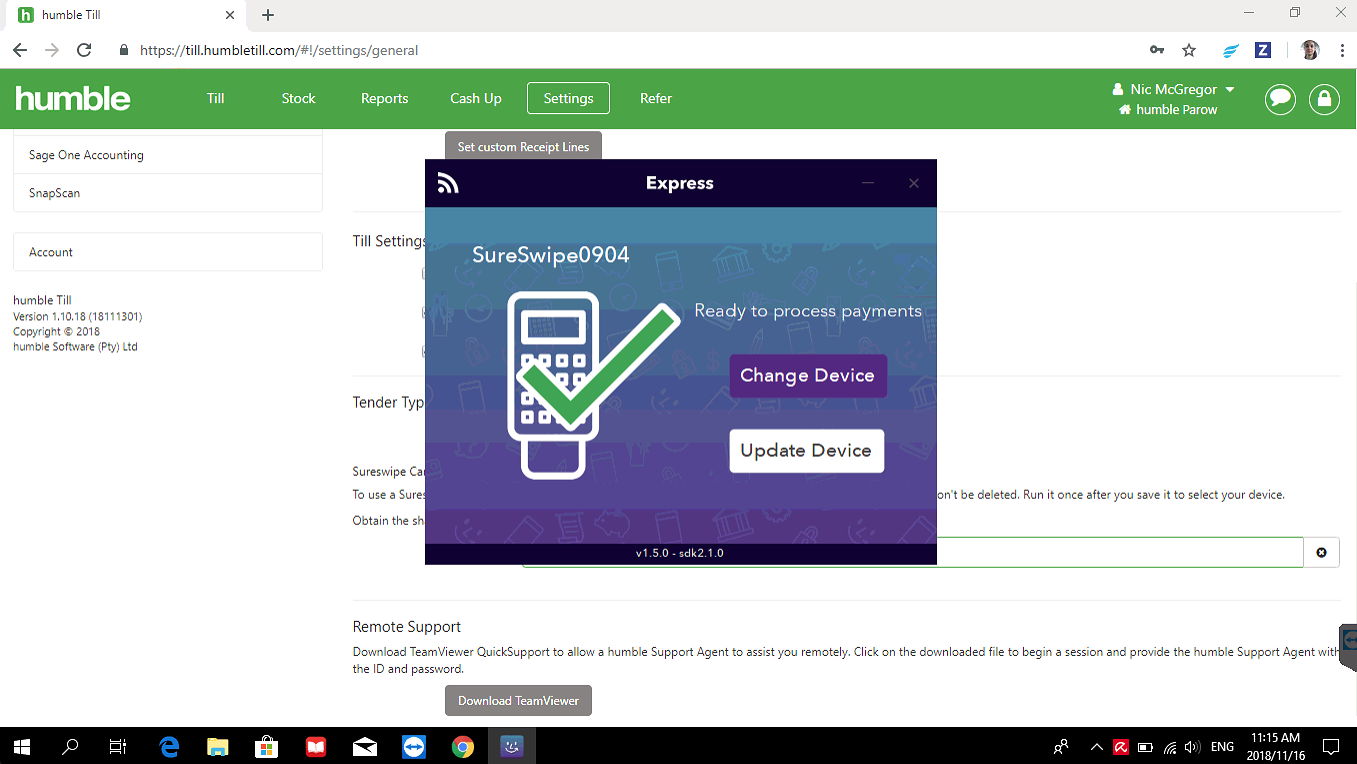This screenshot has width=1357, height=764.
Task: Select SnapScan in the sidebar
Action: 168,193
